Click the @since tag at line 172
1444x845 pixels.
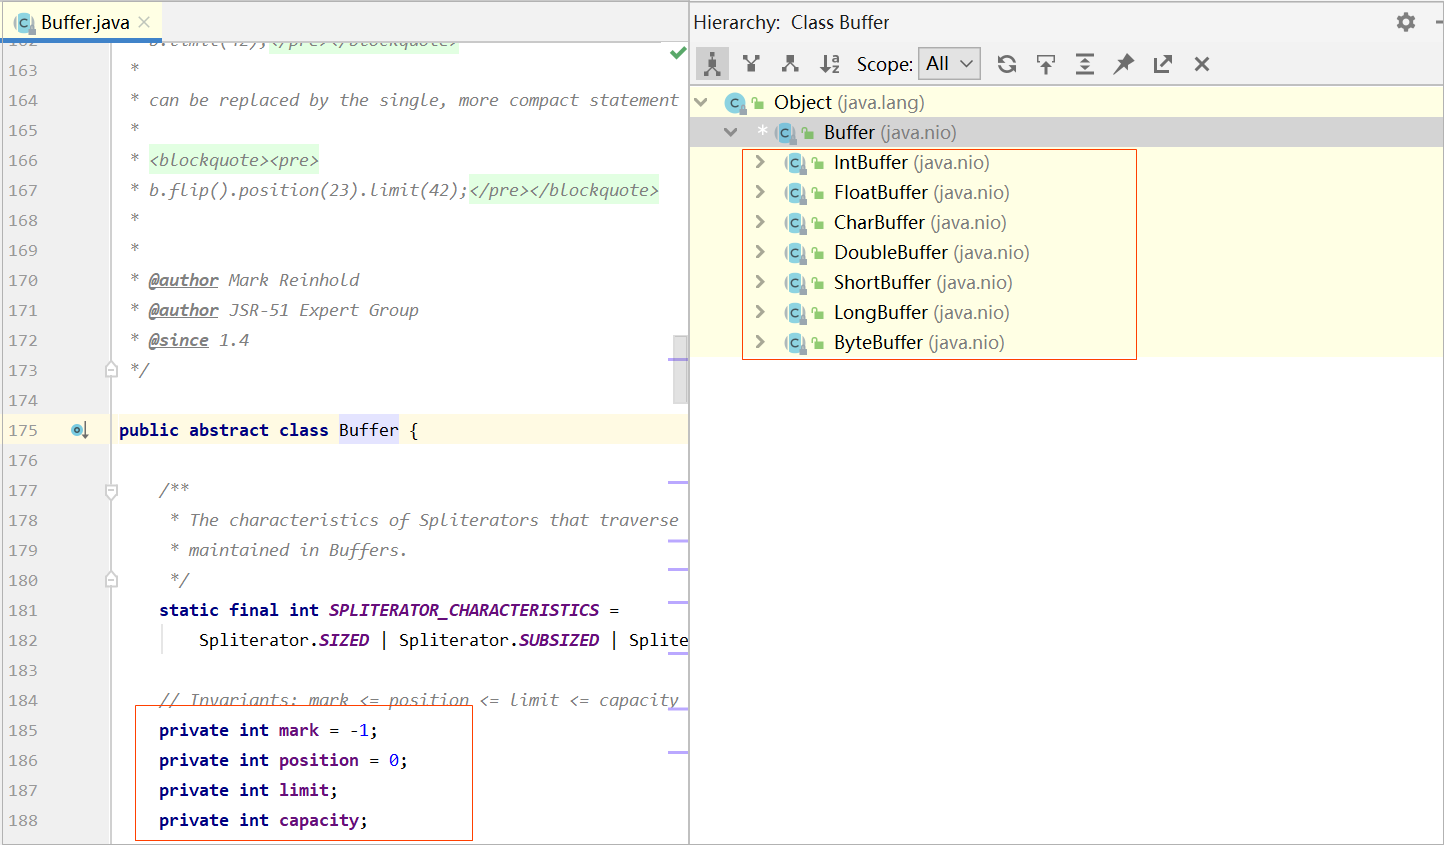pyautogui.click(x=179, y=340)
